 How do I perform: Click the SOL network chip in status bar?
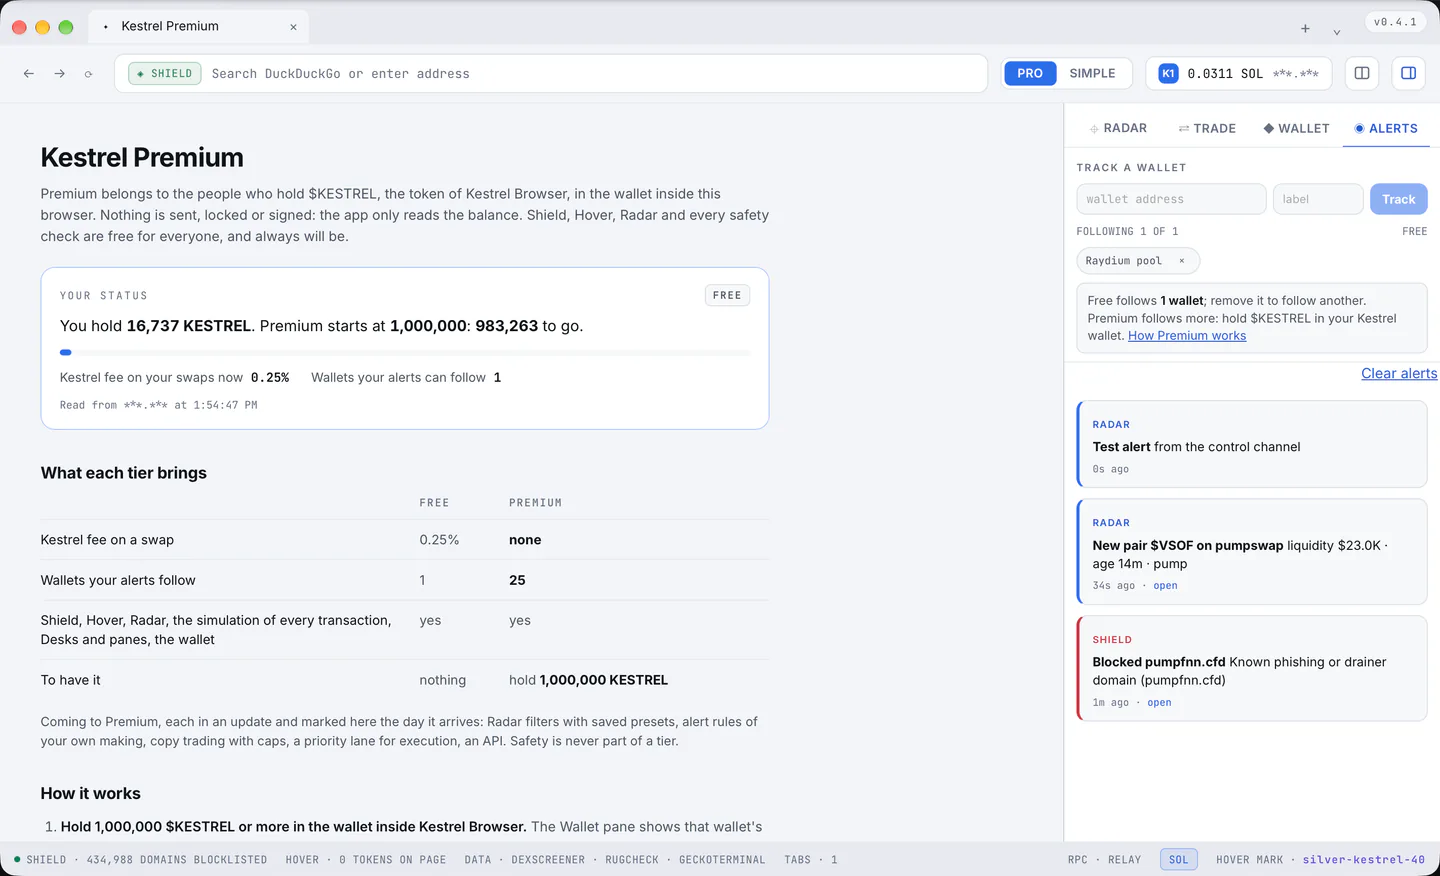(1179, 860)
